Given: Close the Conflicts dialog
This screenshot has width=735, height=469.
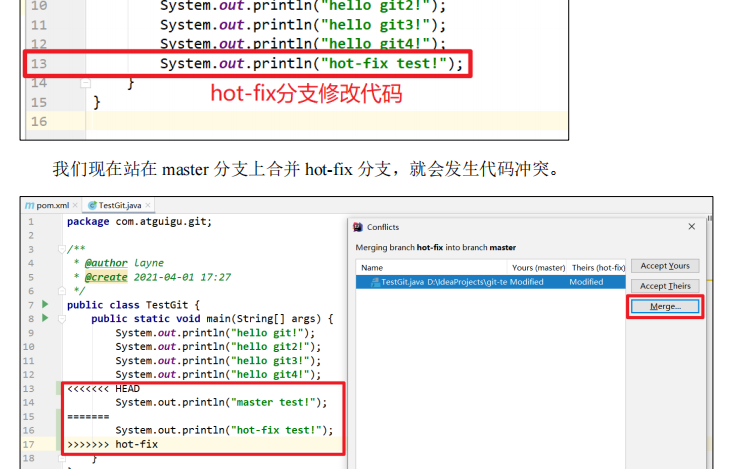Looking at the screenshot, I should pos(691,227).
